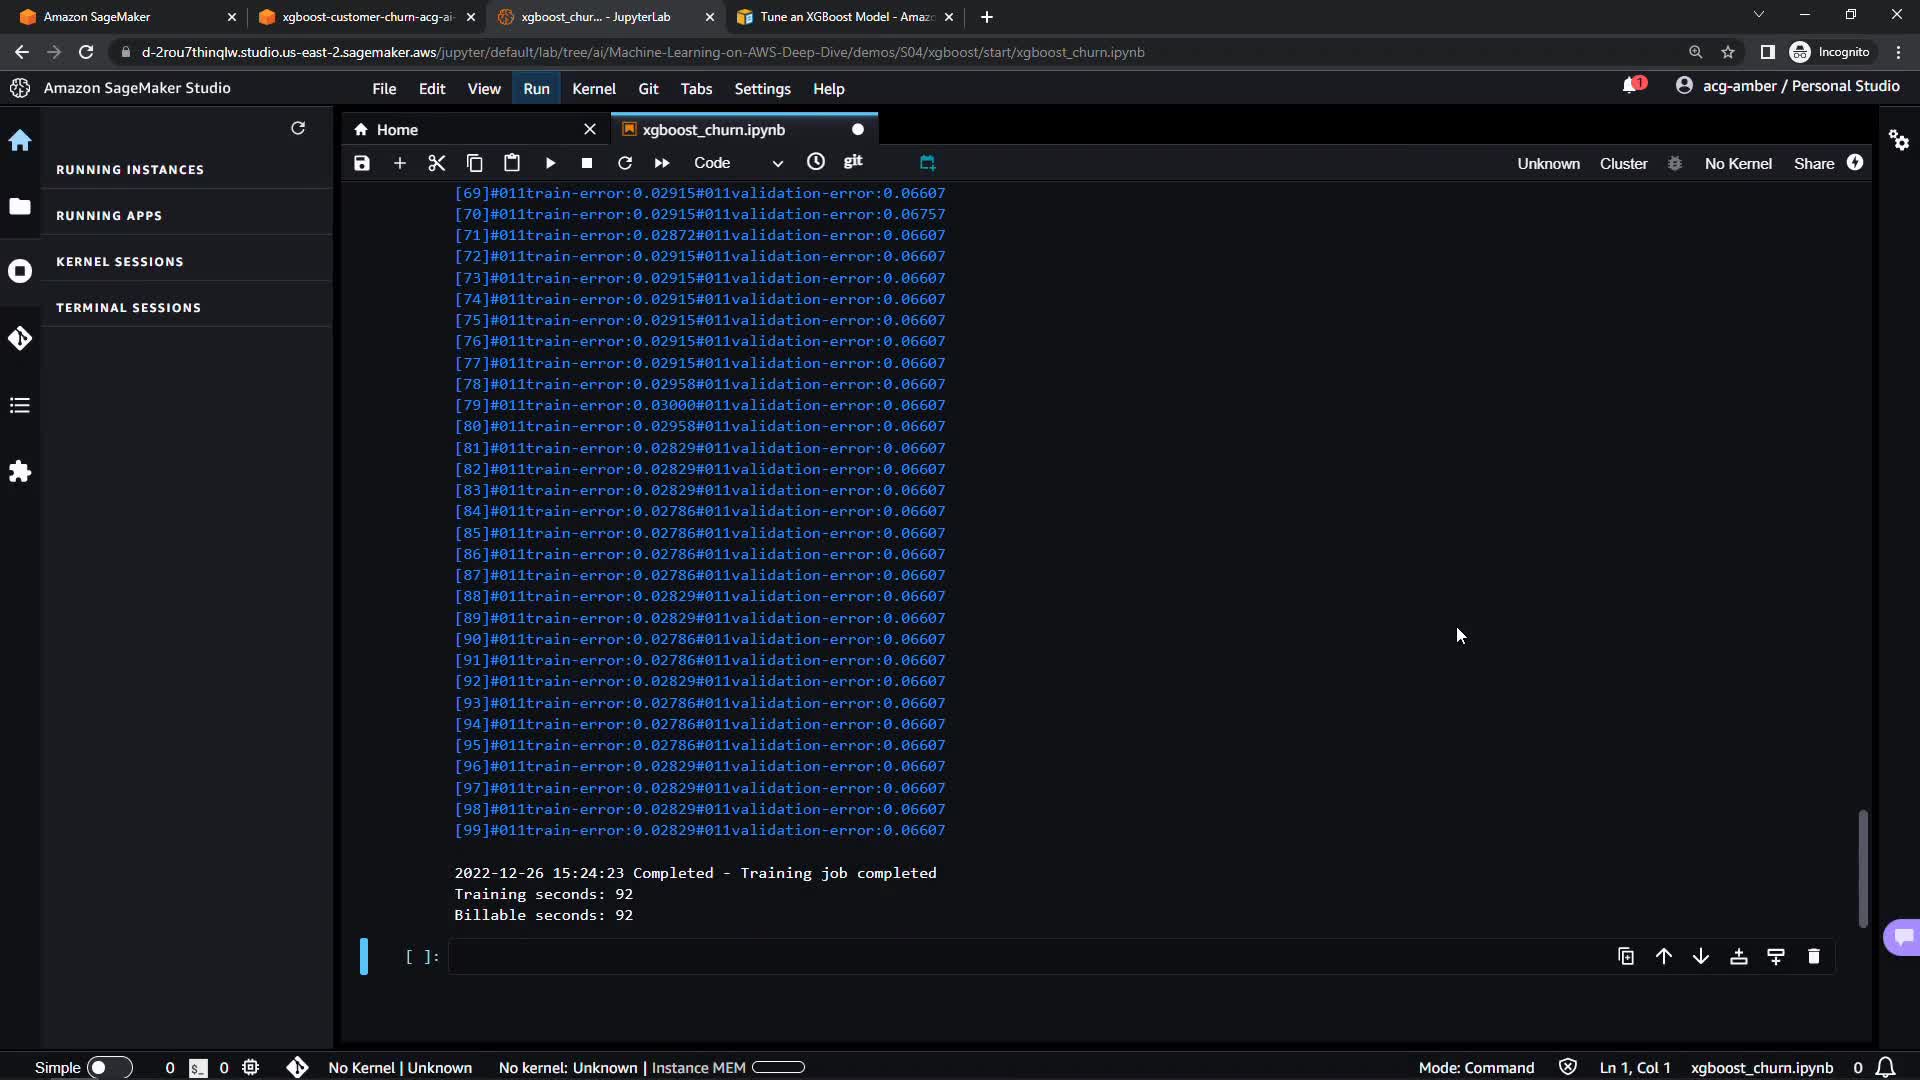This screenshot has width=1920, height=1080.
Task: Run the selected cell with play icon
Action: click(550, 163)
